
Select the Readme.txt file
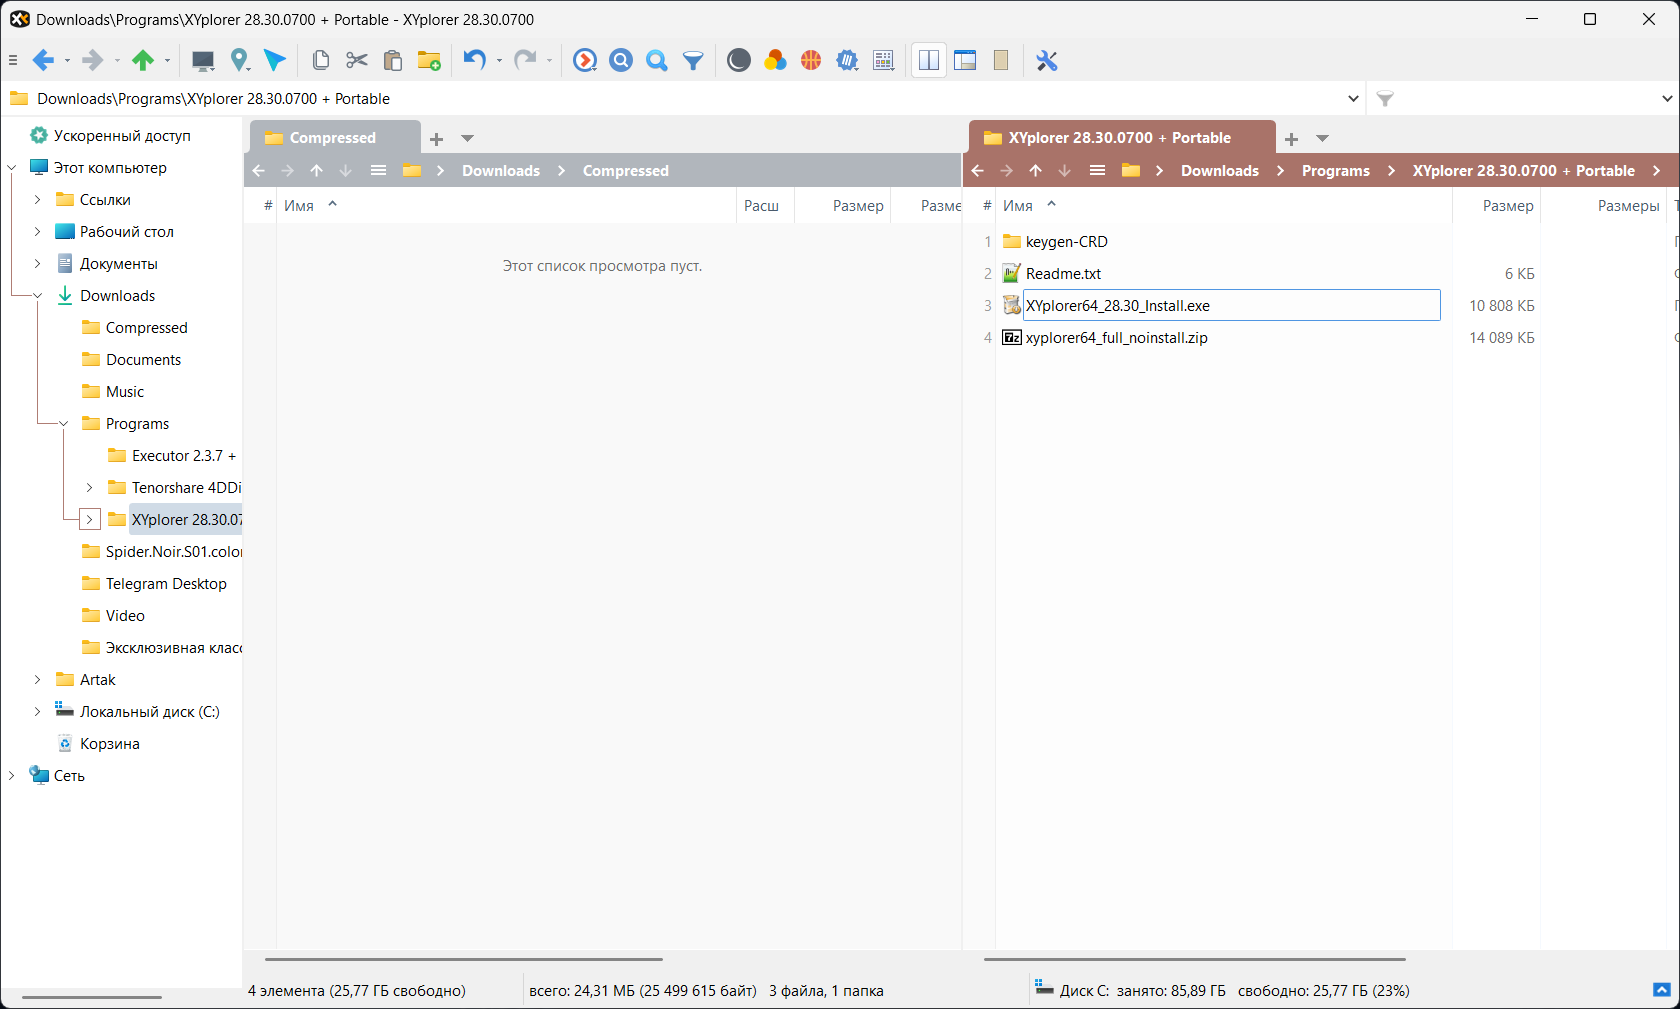1063,274
